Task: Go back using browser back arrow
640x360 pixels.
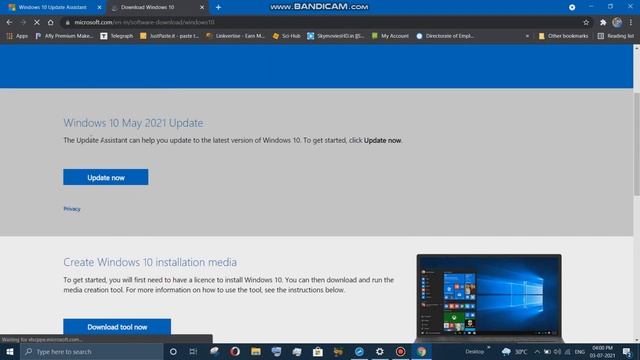Action: 9,22
